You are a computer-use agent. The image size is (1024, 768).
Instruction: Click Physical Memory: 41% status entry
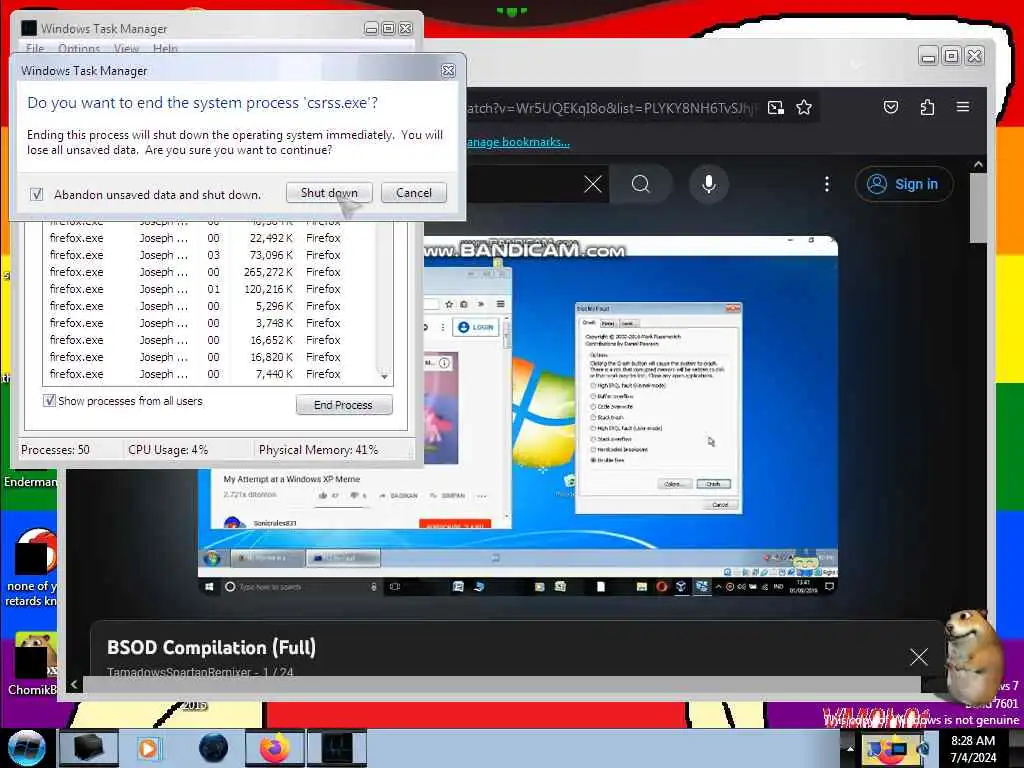click(x=318, y=450)
